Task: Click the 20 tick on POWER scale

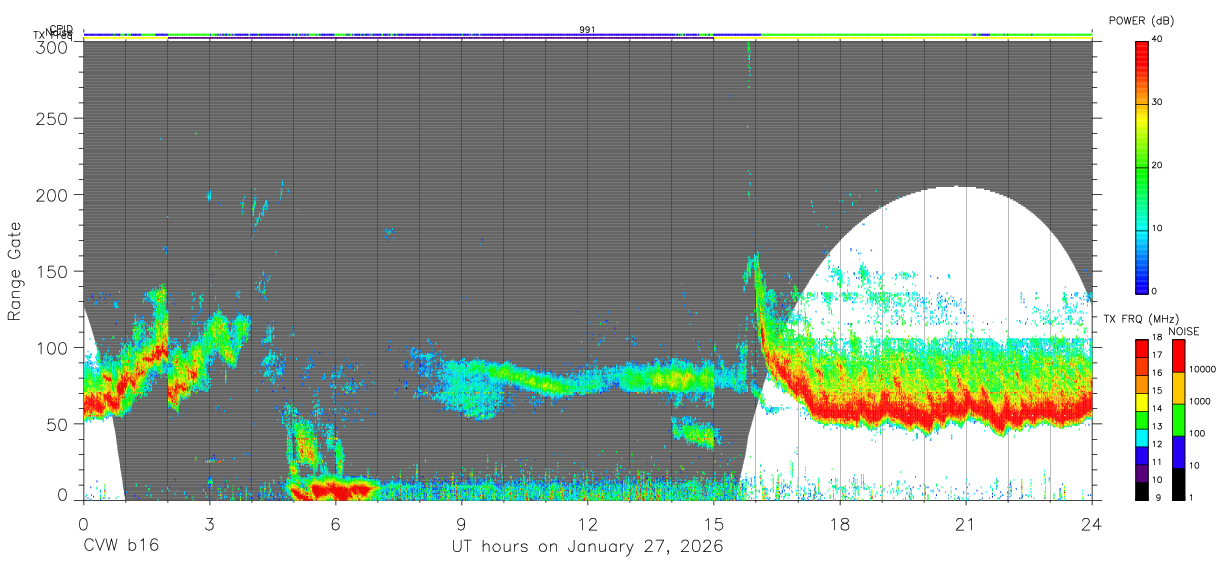Action: [1159, 166]
